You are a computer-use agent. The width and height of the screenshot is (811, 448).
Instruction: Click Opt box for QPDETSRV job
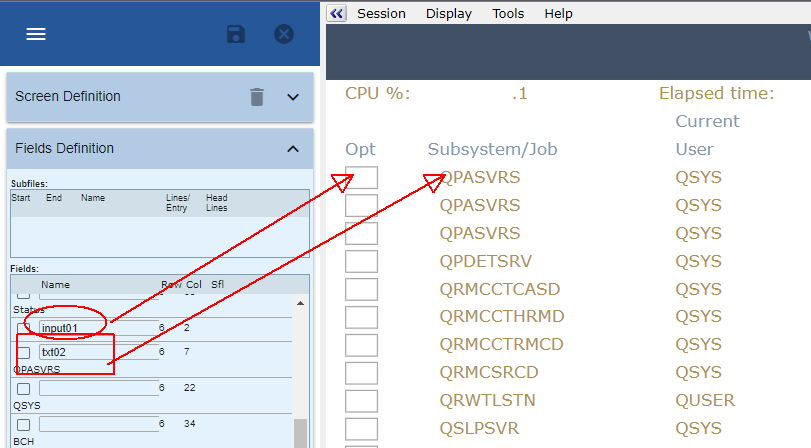coord(361,261)
